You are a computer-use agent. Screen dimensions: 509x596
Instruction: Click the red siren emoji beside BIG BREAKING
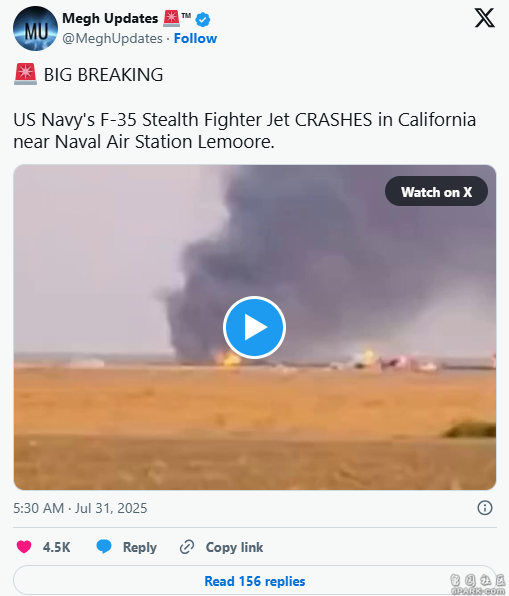25,74
